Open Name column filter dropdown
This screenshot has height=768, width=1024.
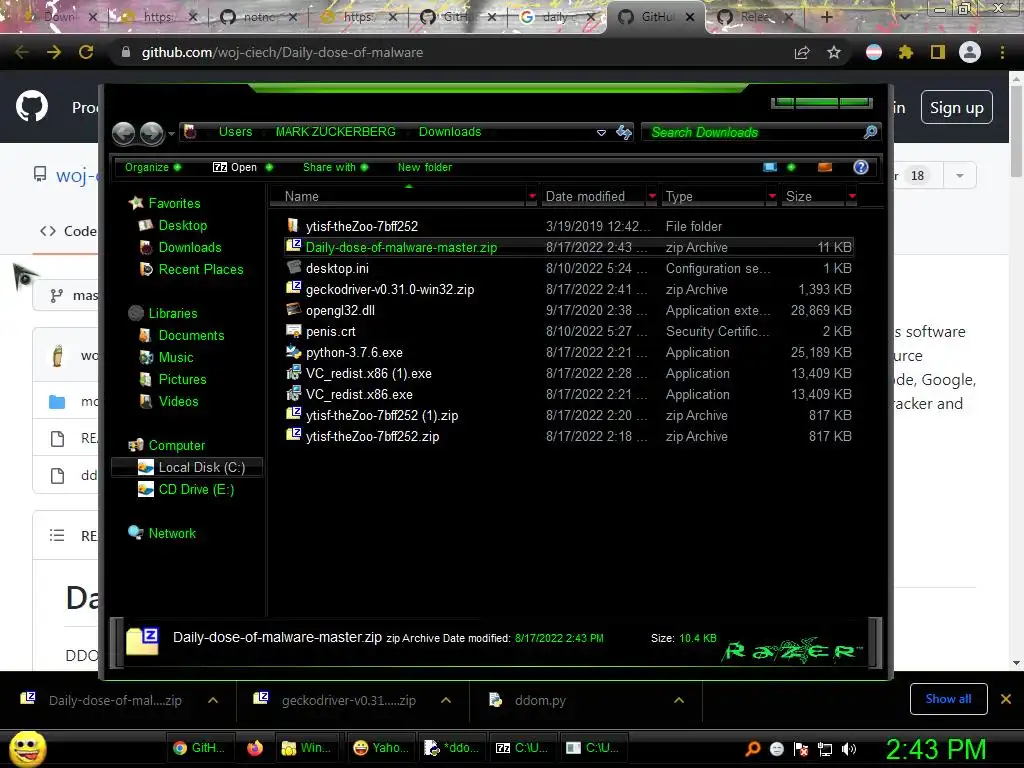click(532, 196)
